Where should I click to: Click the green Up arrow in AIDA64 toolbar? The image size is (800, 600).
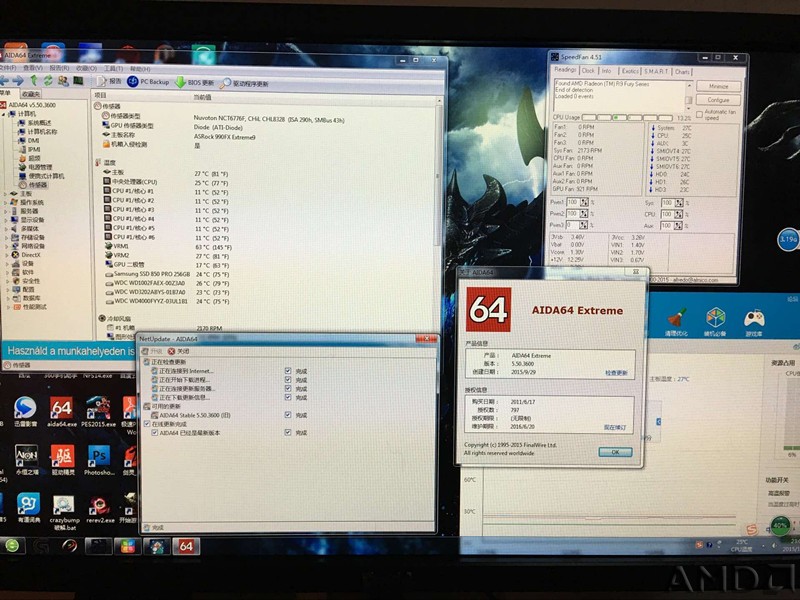coord(34,80)
